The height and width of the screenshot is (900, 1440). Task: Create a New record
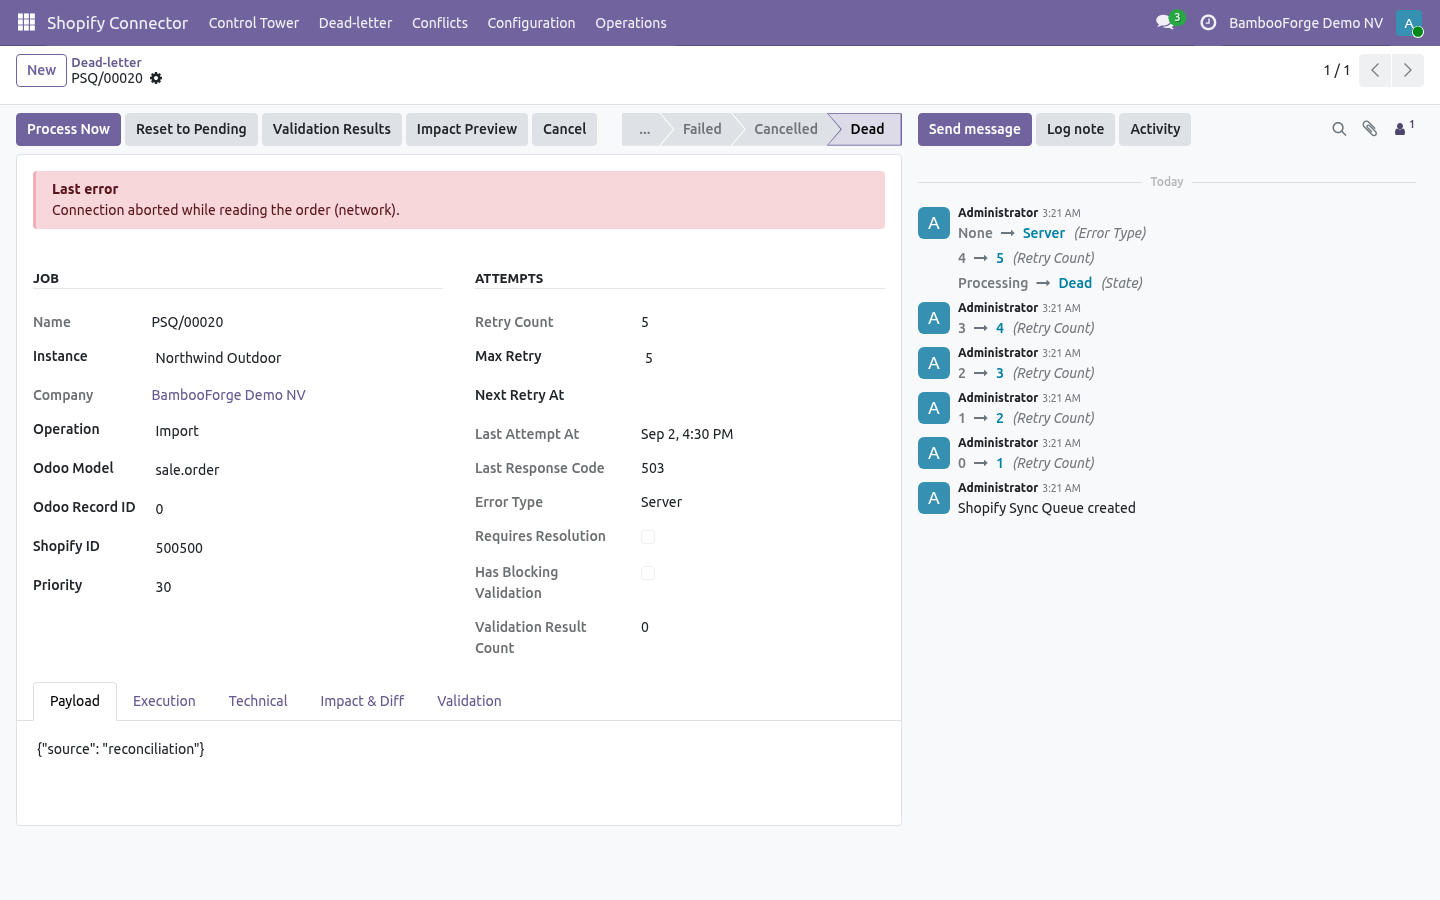coord(41,70)
